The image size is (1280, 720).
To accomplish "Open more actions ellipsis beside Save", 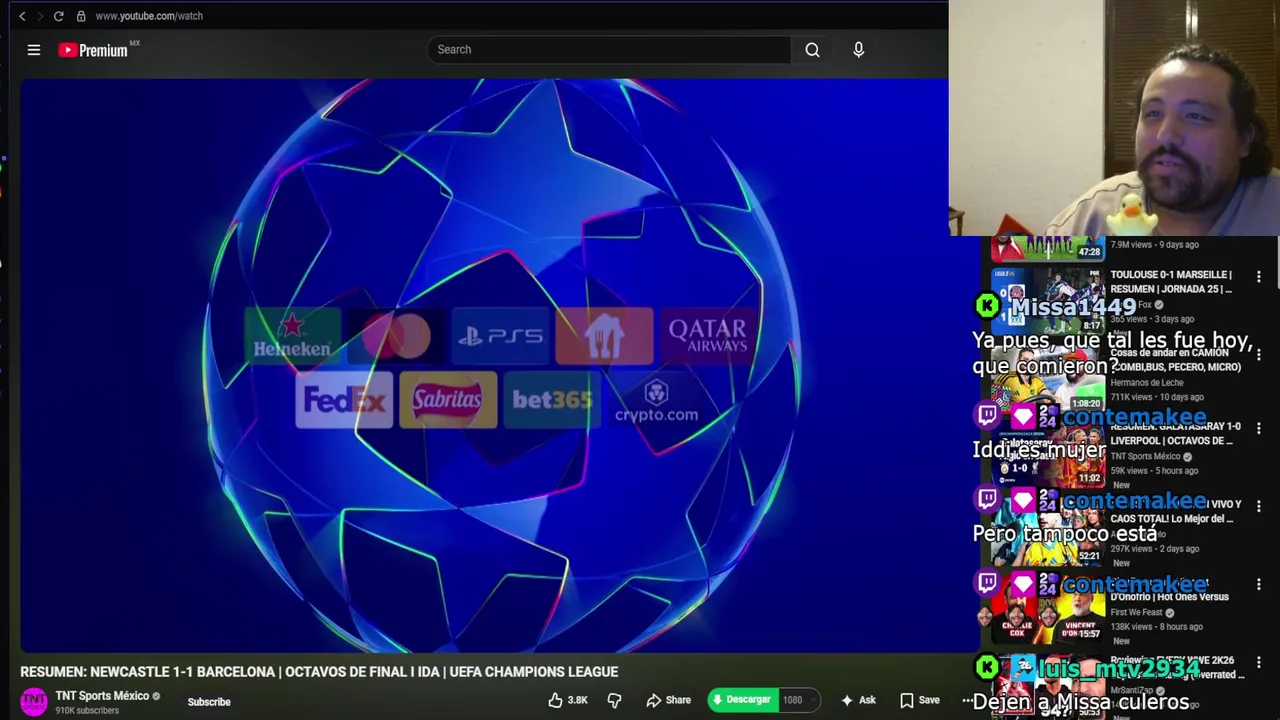I will point(967,700).
